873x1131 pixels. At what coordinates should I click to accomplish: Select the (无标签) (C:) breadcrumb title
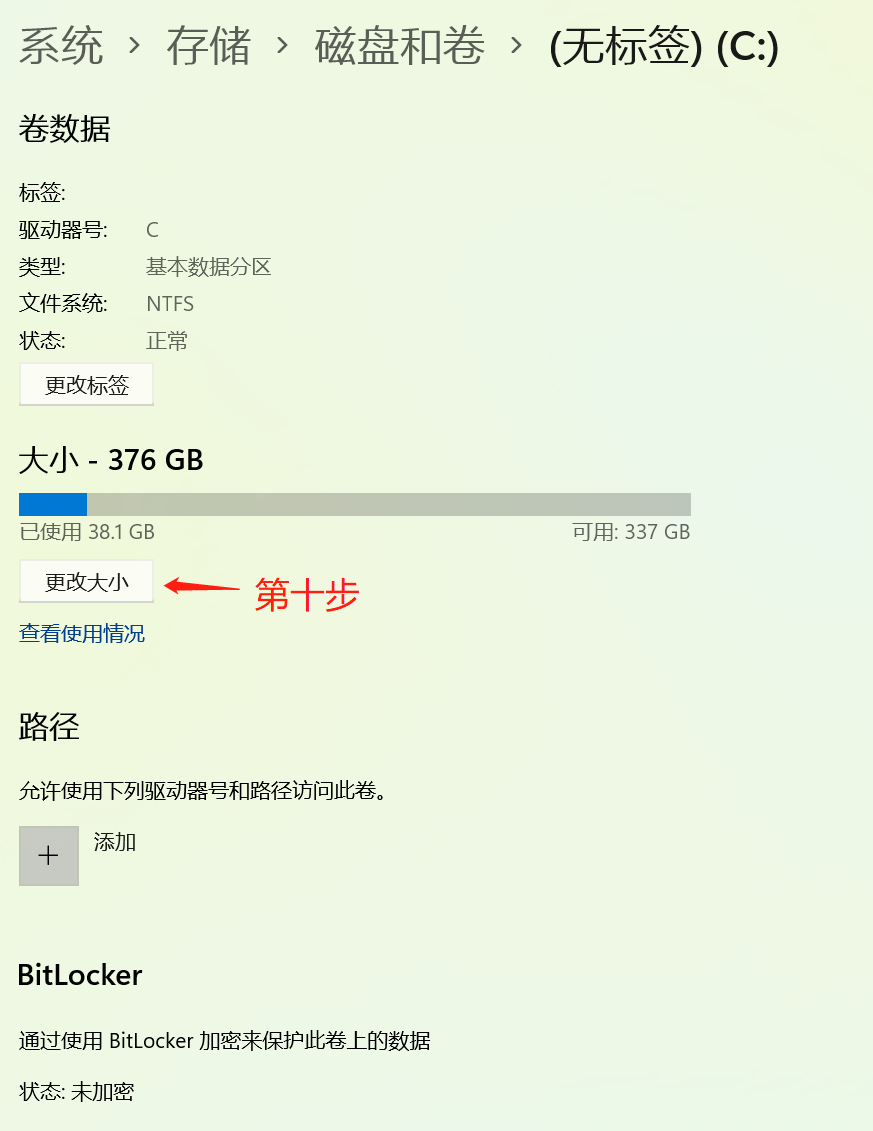point(664,46)
